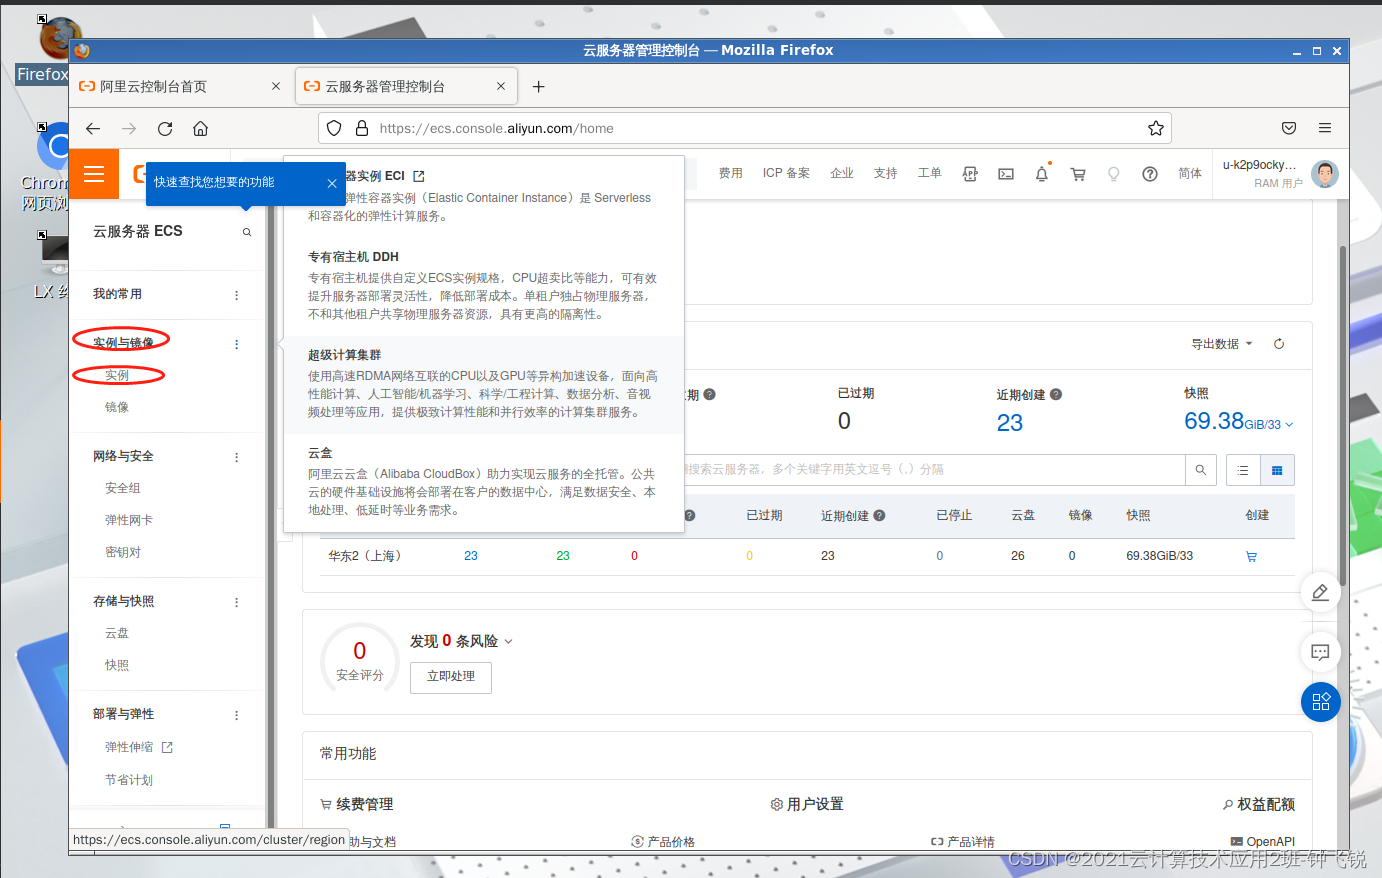The height and width of the screenshot is (878, 1382).
Task: Open the edit pencil floating button
Action: point(1320,593)
